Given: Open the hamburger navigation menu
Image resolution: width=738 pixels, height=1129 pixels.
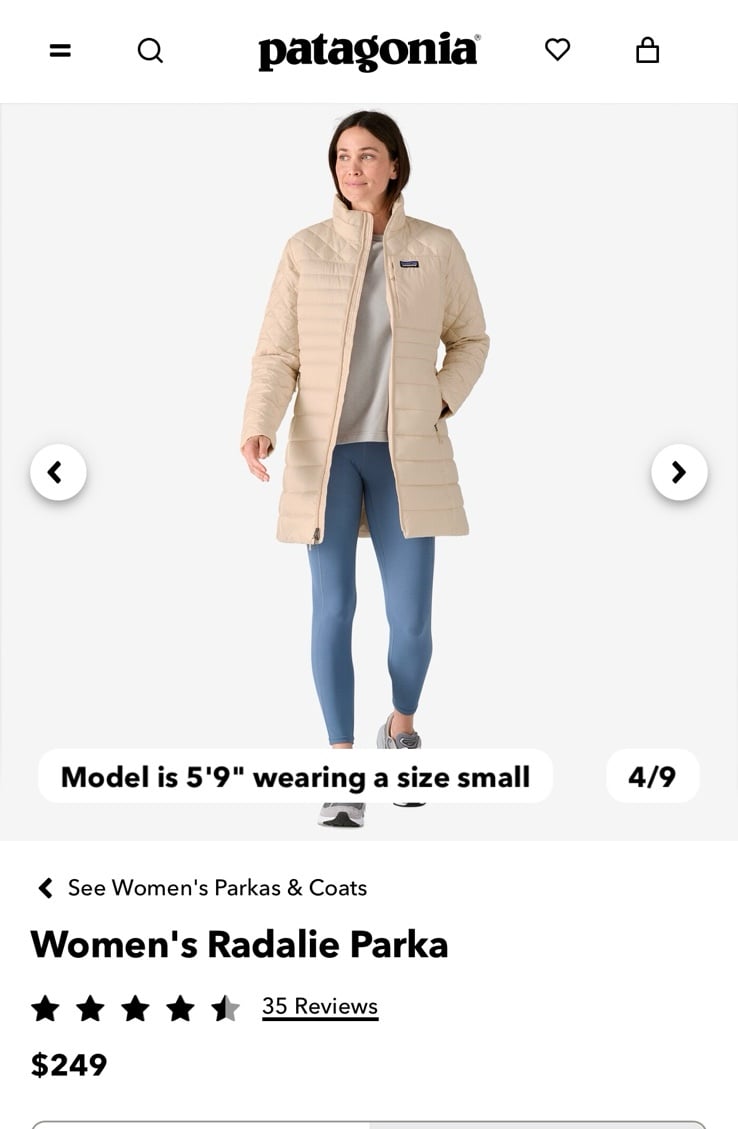Looking at the screenshot, I should pyautogui.click(x=60, y=50).
